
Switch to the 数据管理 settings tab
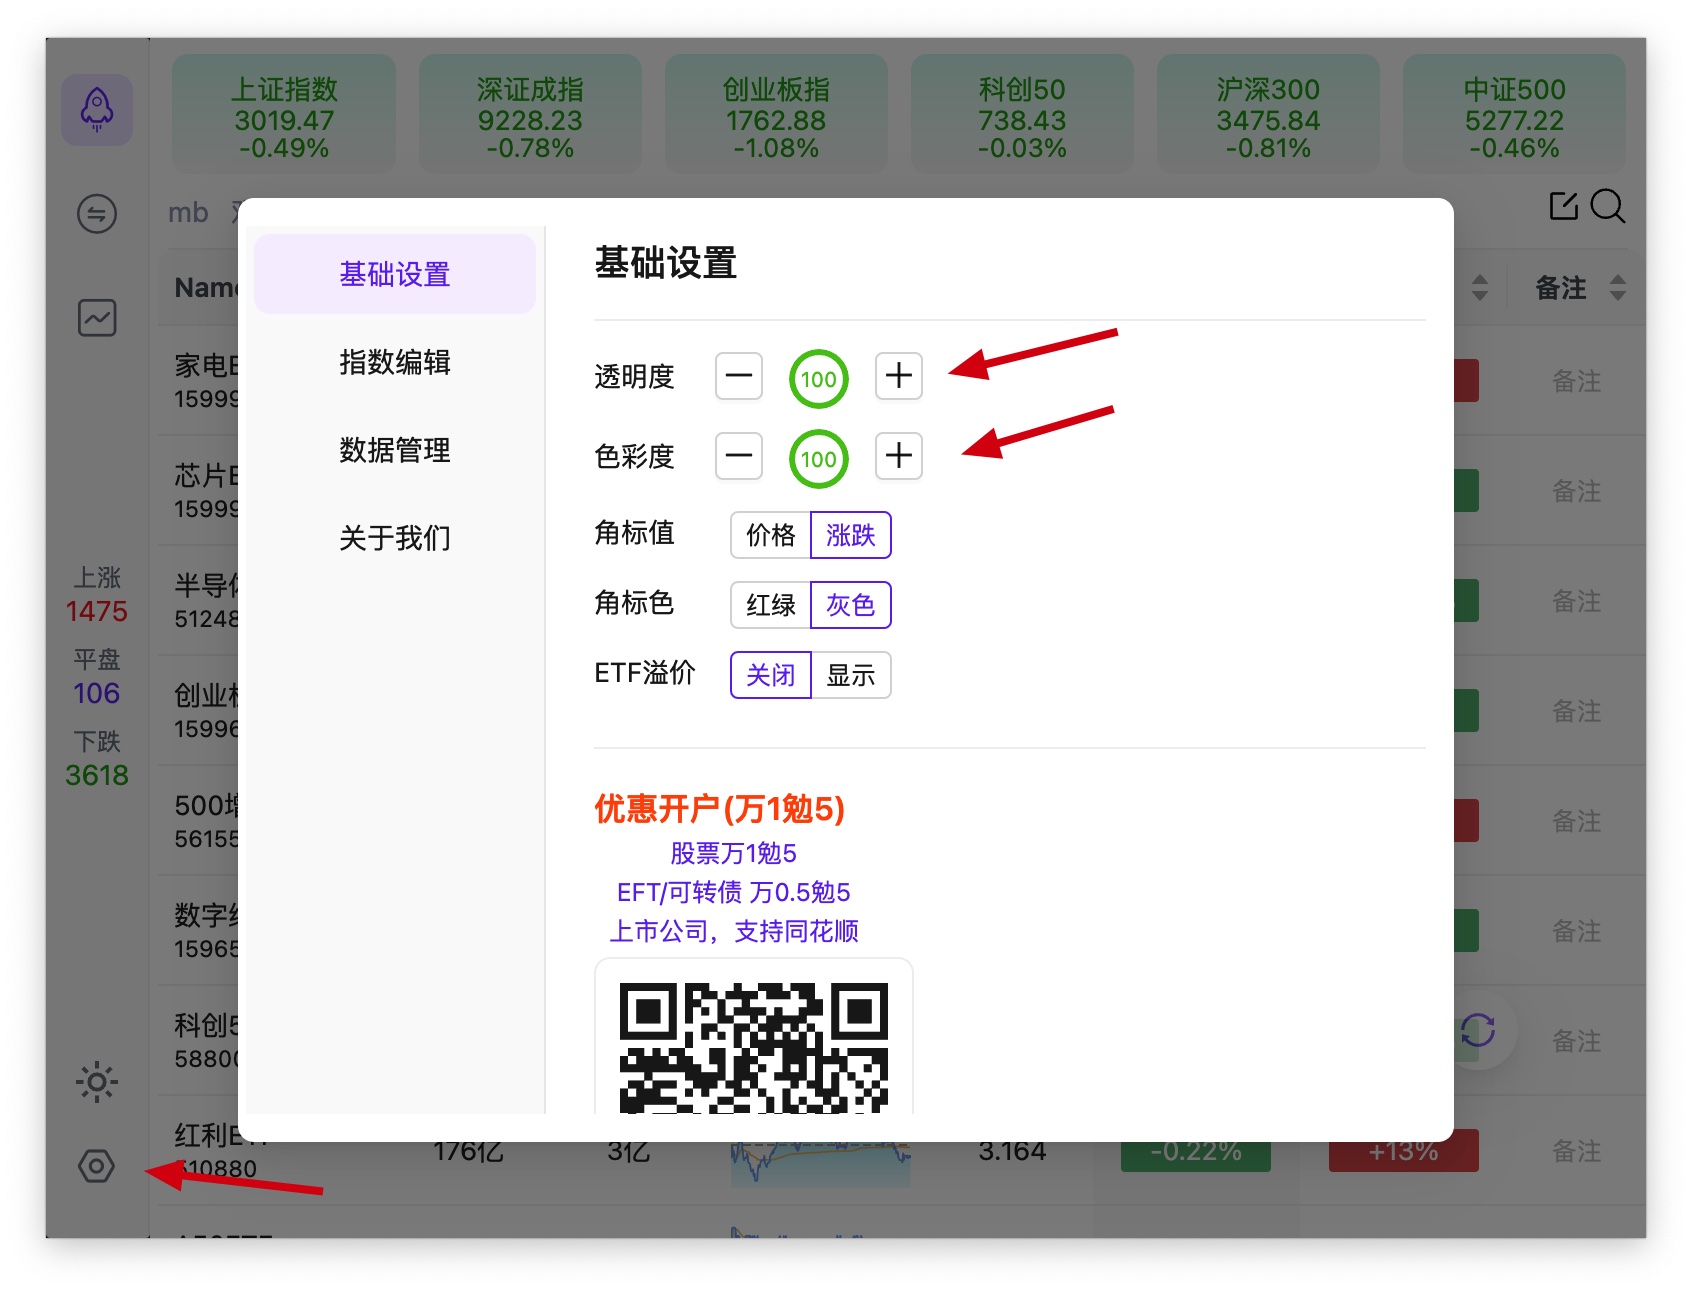point(395,450)
